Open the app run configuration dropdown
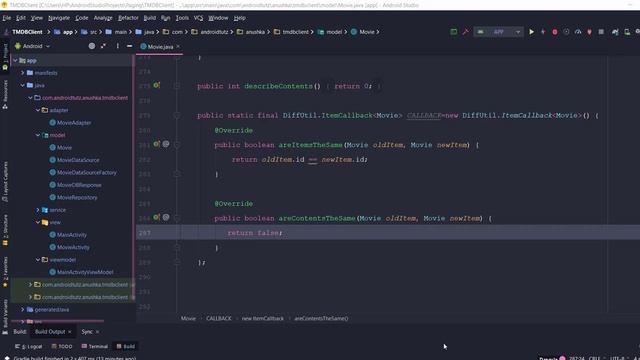Image resolution: width=640 pixels, height=360 pixels. (498, 32)
